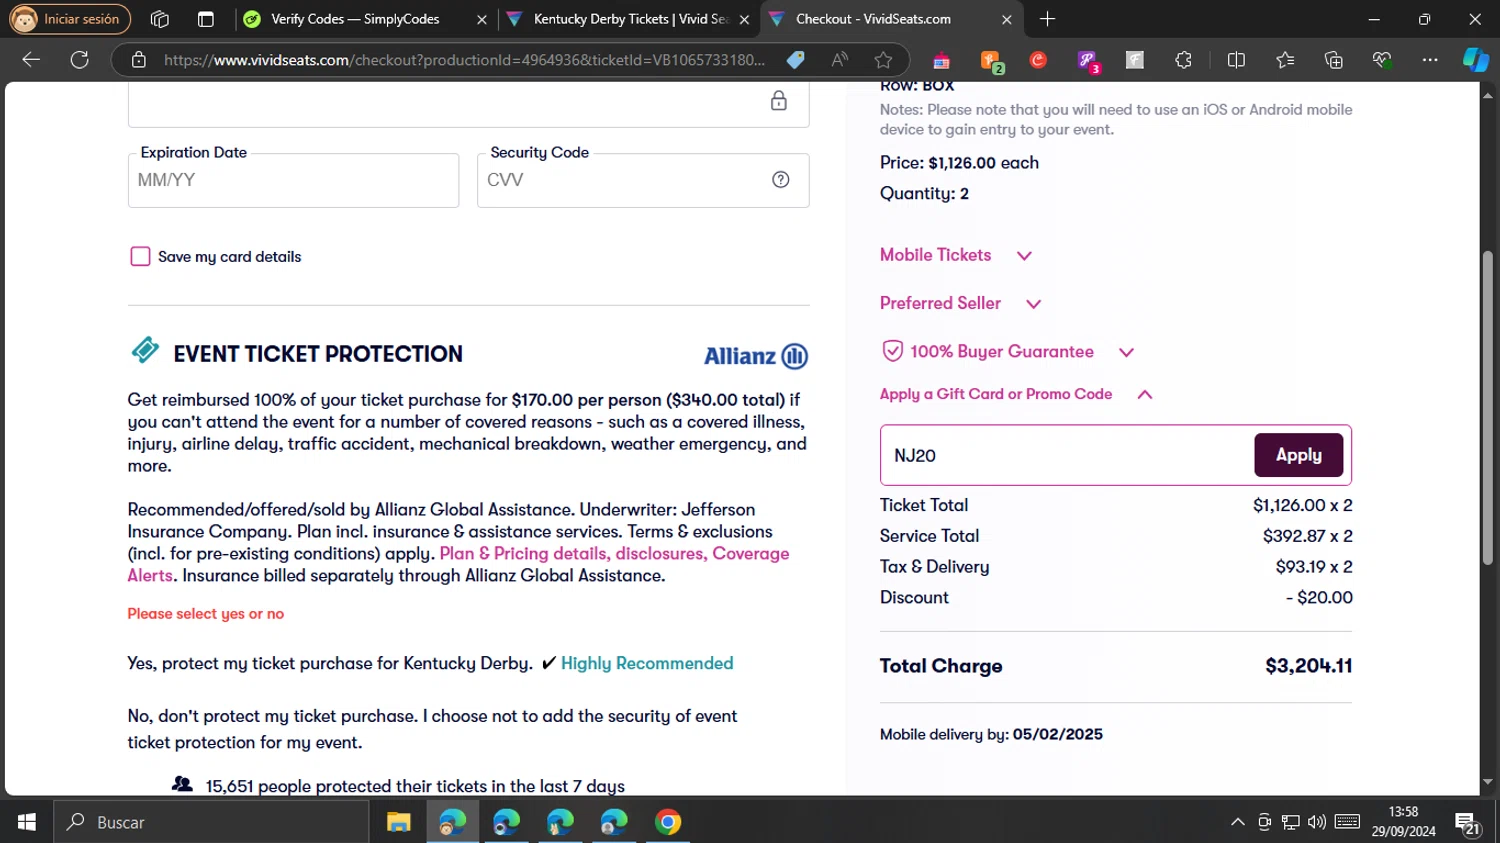Click the CVV help question mark icon
The height and width of the screenshot is (843, 1500).
pos(780,180)
